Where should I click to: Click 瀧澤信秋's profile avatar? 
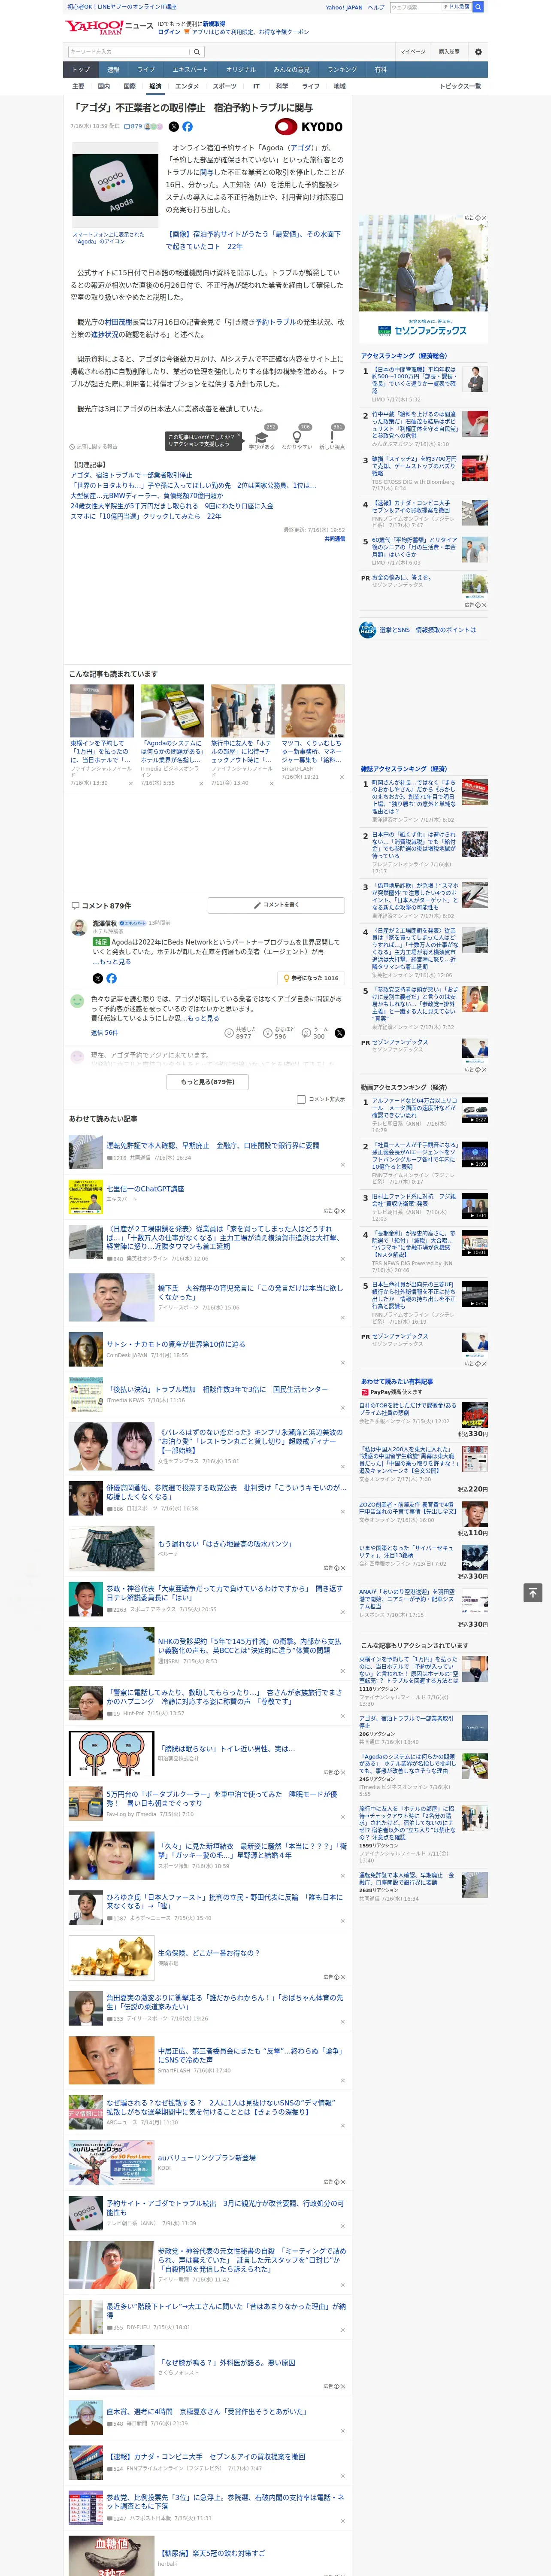tap(78, 928)
